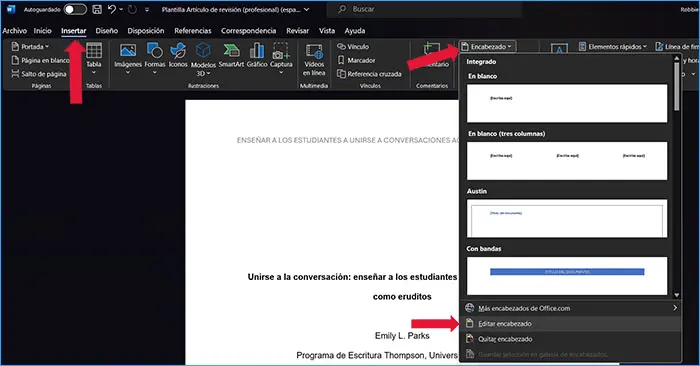Click the author name Emily L. Parks

(402, 336)
